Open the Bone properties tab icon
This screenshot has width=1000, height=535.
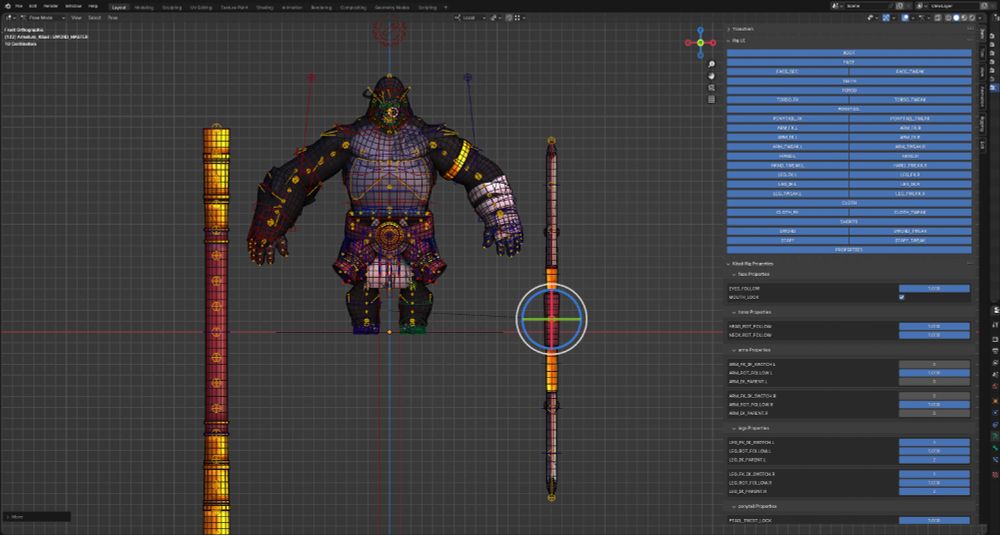(x=995, y=448)
